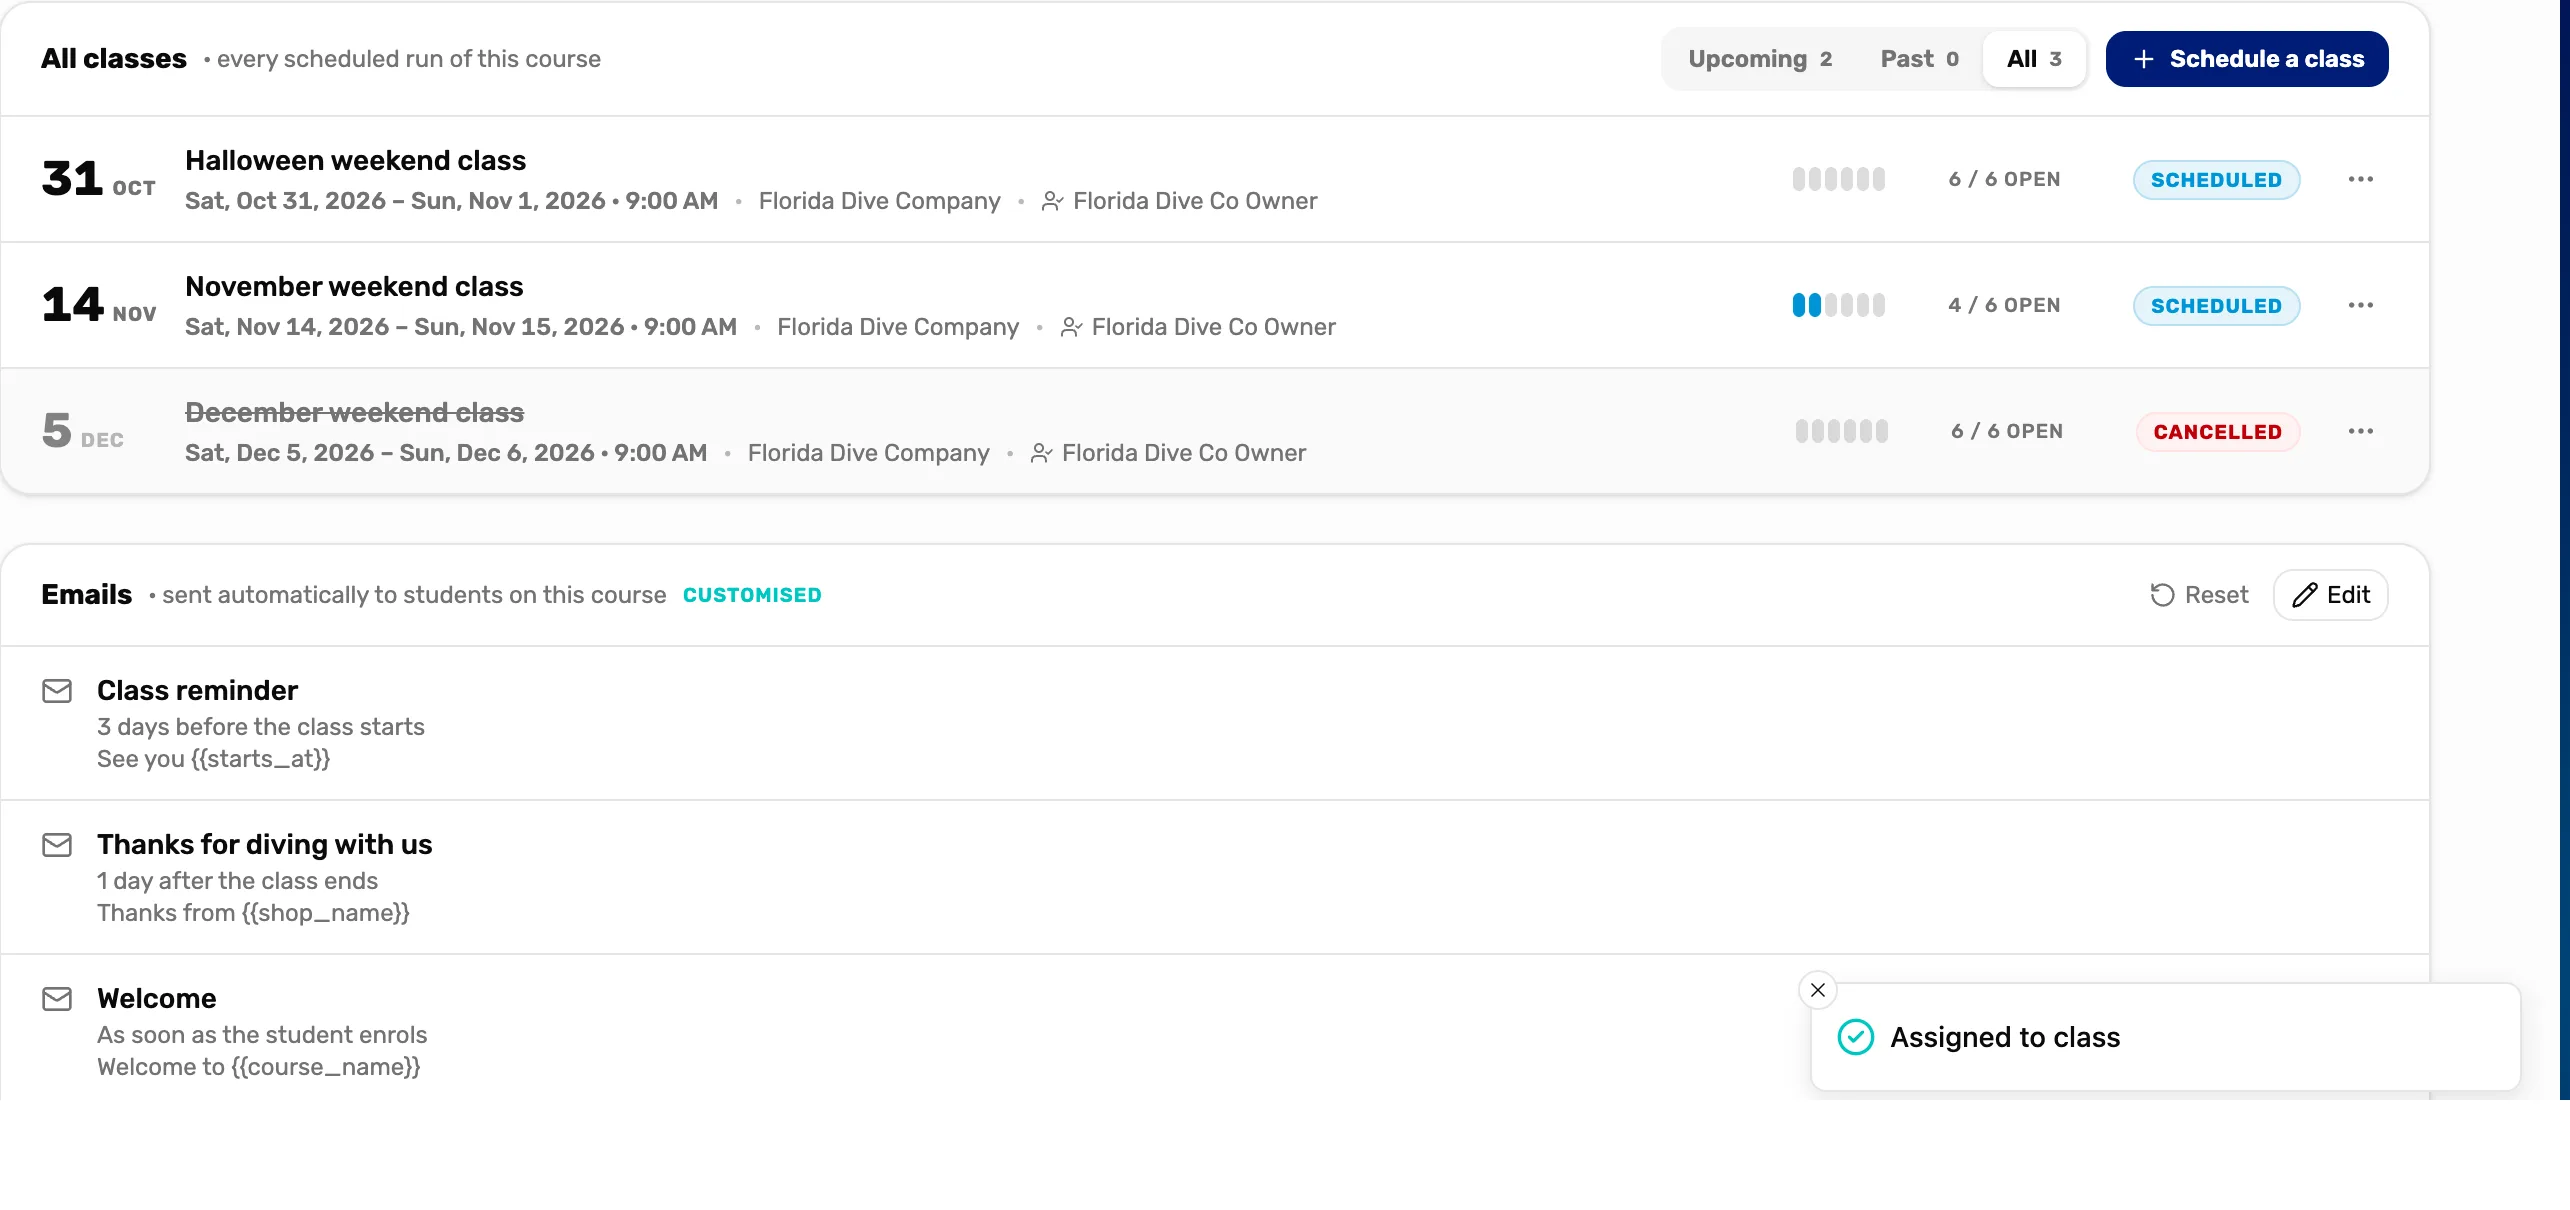The width and height of the screenshot is (2570, 1210).
Task: Open more options for November weekend class
Action: tap(2360, 305)
